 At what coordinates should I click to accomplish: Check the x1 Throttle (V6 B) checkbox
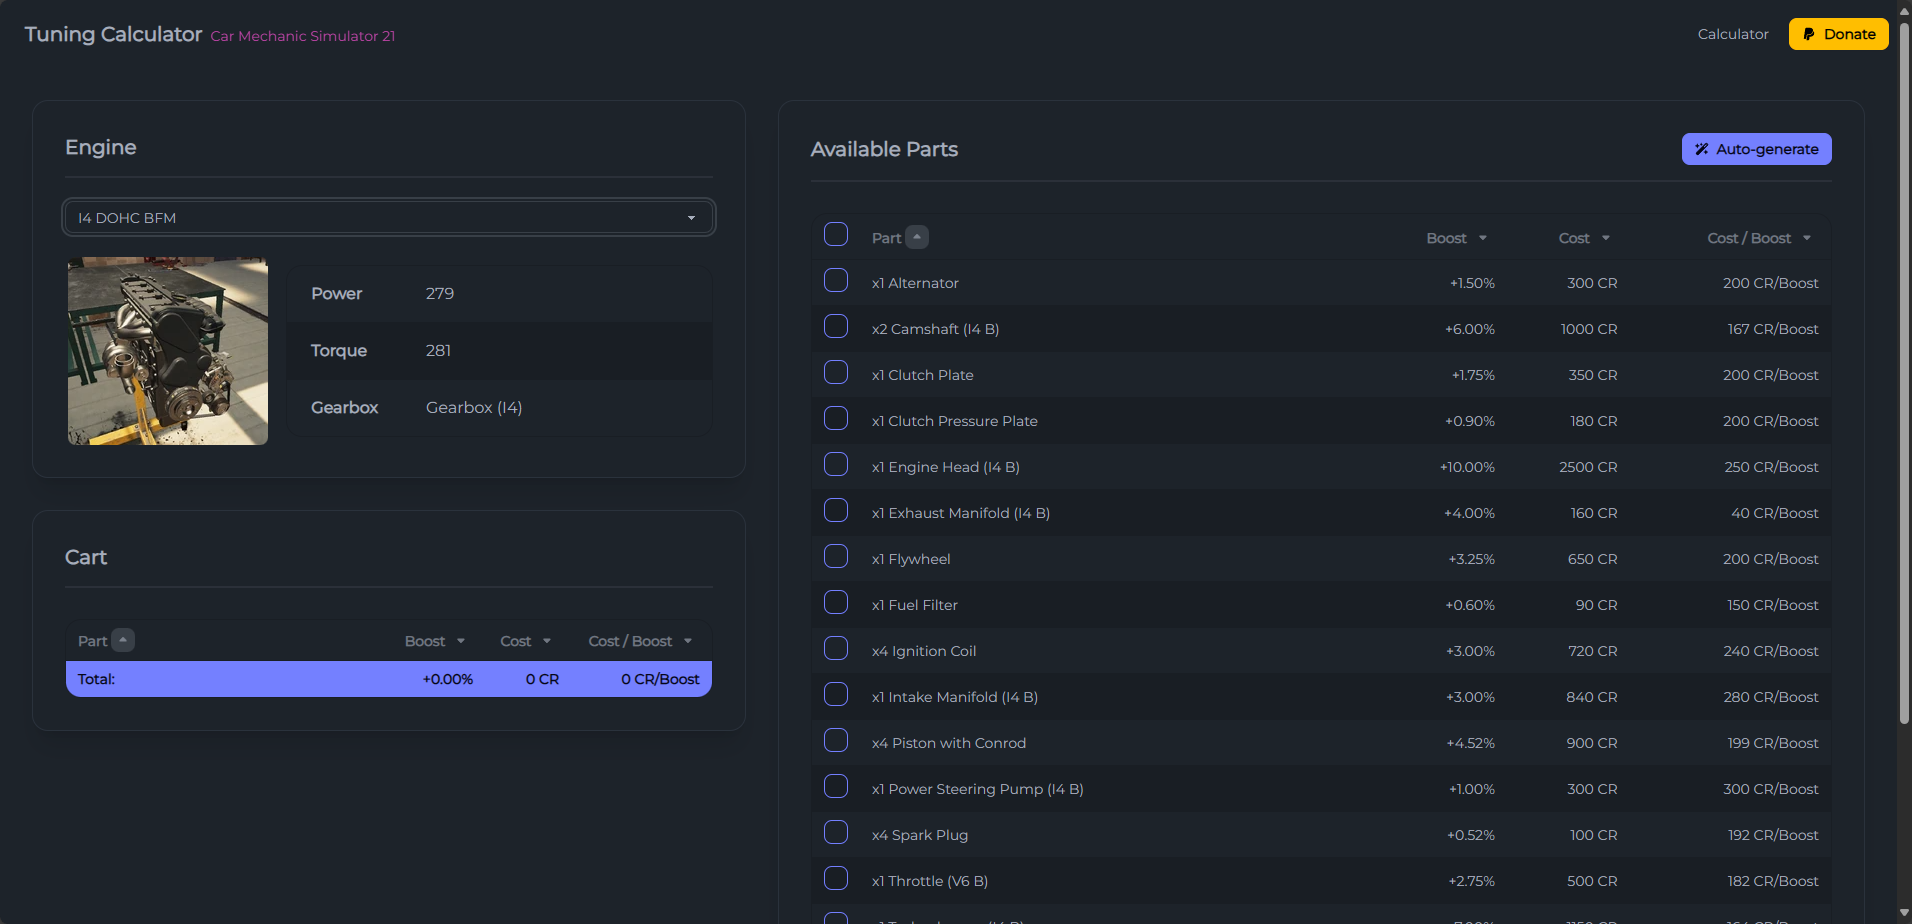click(x=836, y=878)
